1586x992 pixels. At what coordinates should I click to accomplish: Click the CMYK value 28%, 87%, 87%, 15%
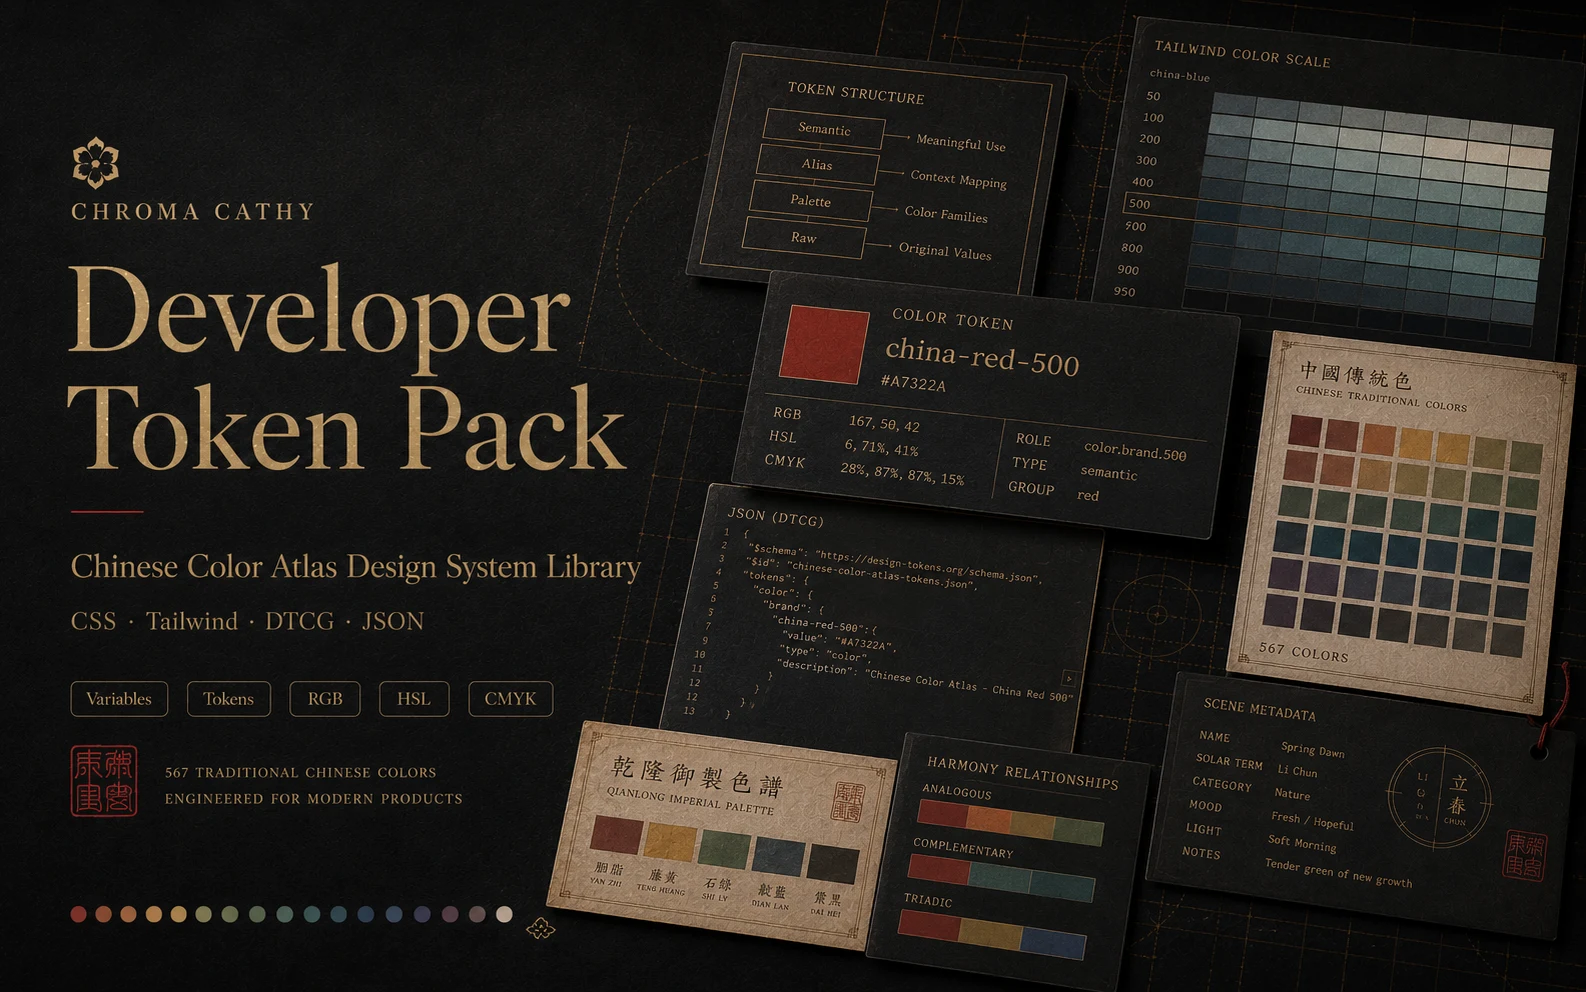pos(902,473)
